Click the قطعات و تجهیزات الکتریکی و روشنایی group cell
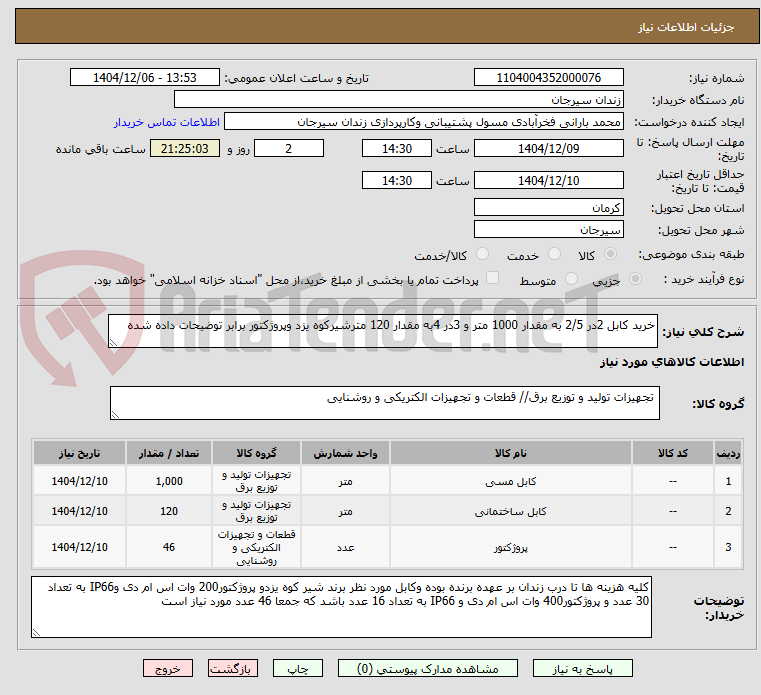The height and width of the screenshot is (695, 761). click(x=256, y=547)
